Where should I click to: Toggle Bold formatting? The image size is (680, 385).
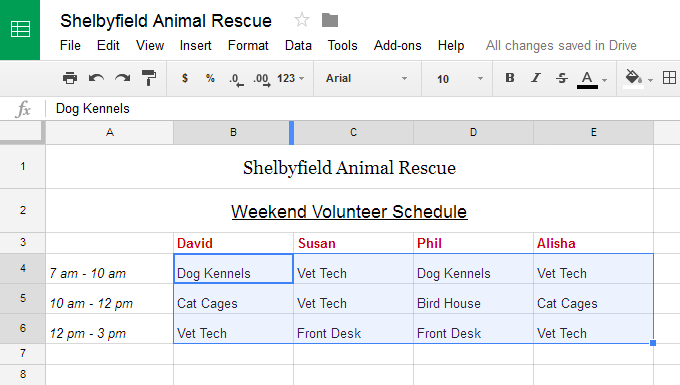[x=510, y=78]
